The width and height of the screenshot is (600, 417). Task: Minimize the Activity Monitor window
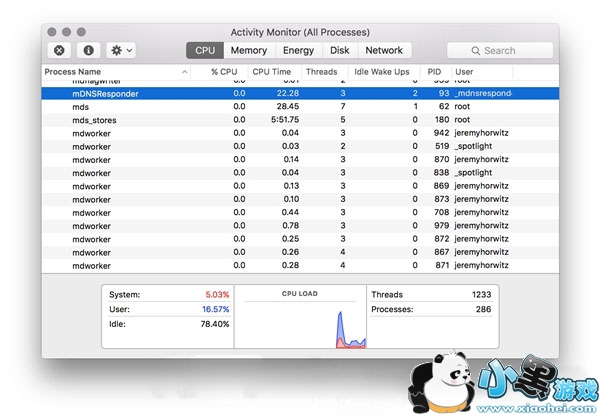coord(67,32)
